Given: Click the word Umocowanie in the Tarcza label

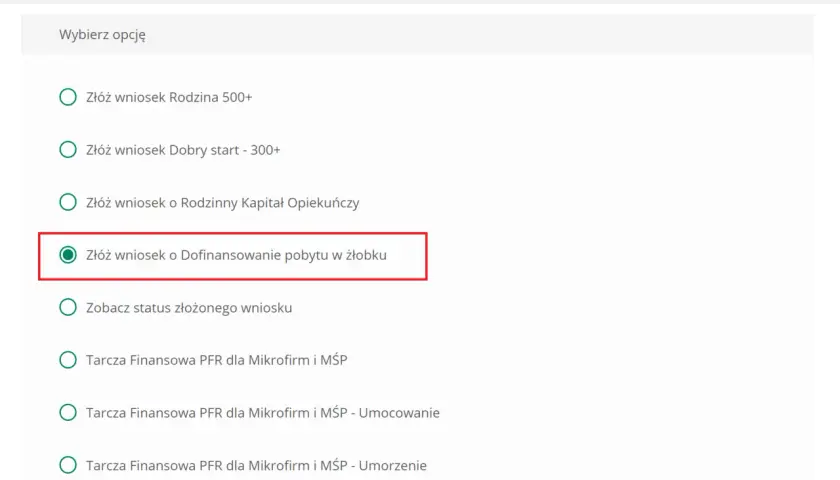Looking at the screenshot, I should click(x=399, y=413).
